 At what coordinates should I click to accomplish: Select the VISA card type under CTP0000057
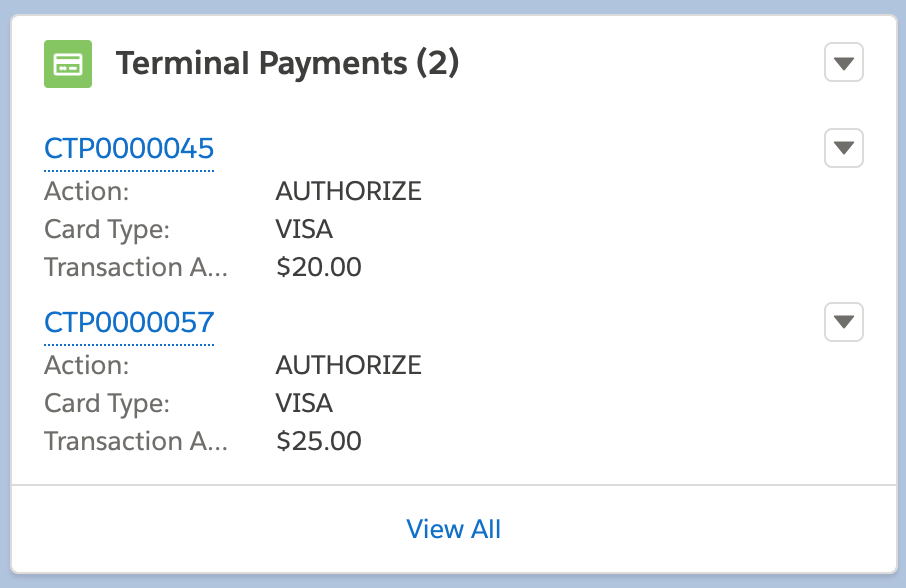coord(304,403)
